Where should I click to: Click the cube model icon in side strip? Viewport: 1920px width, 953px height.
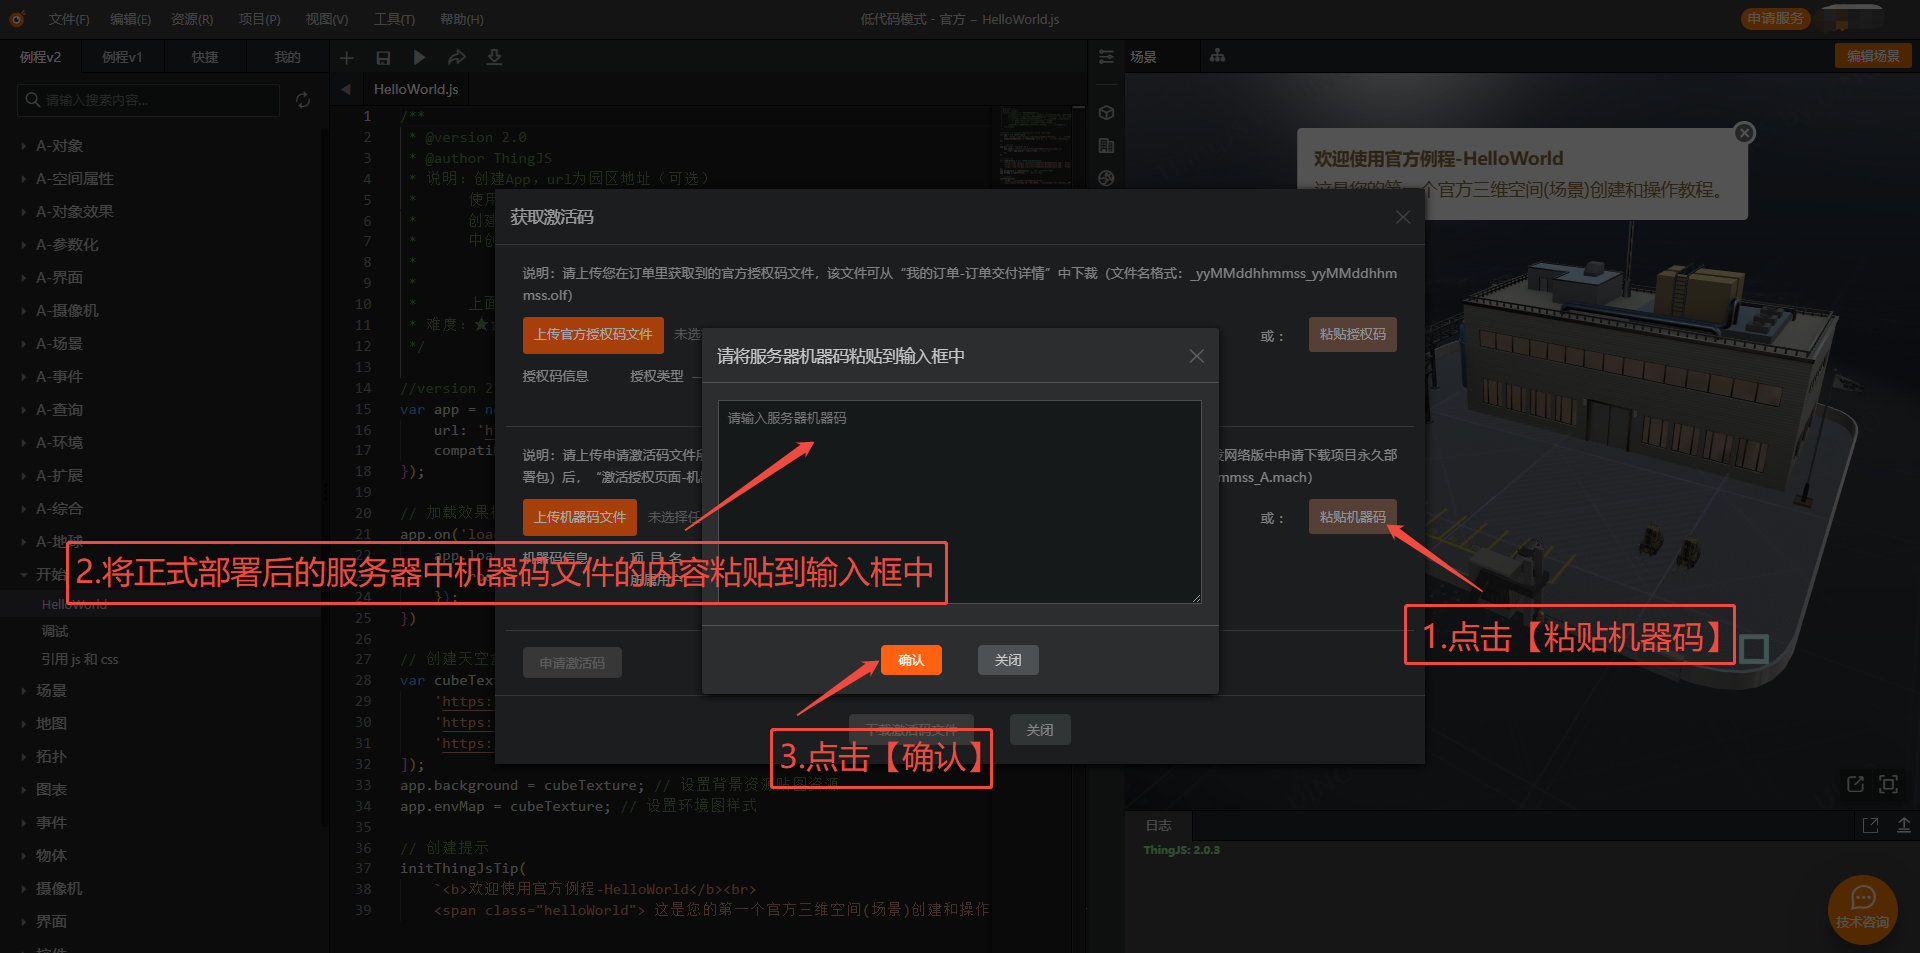point(1106,113)
